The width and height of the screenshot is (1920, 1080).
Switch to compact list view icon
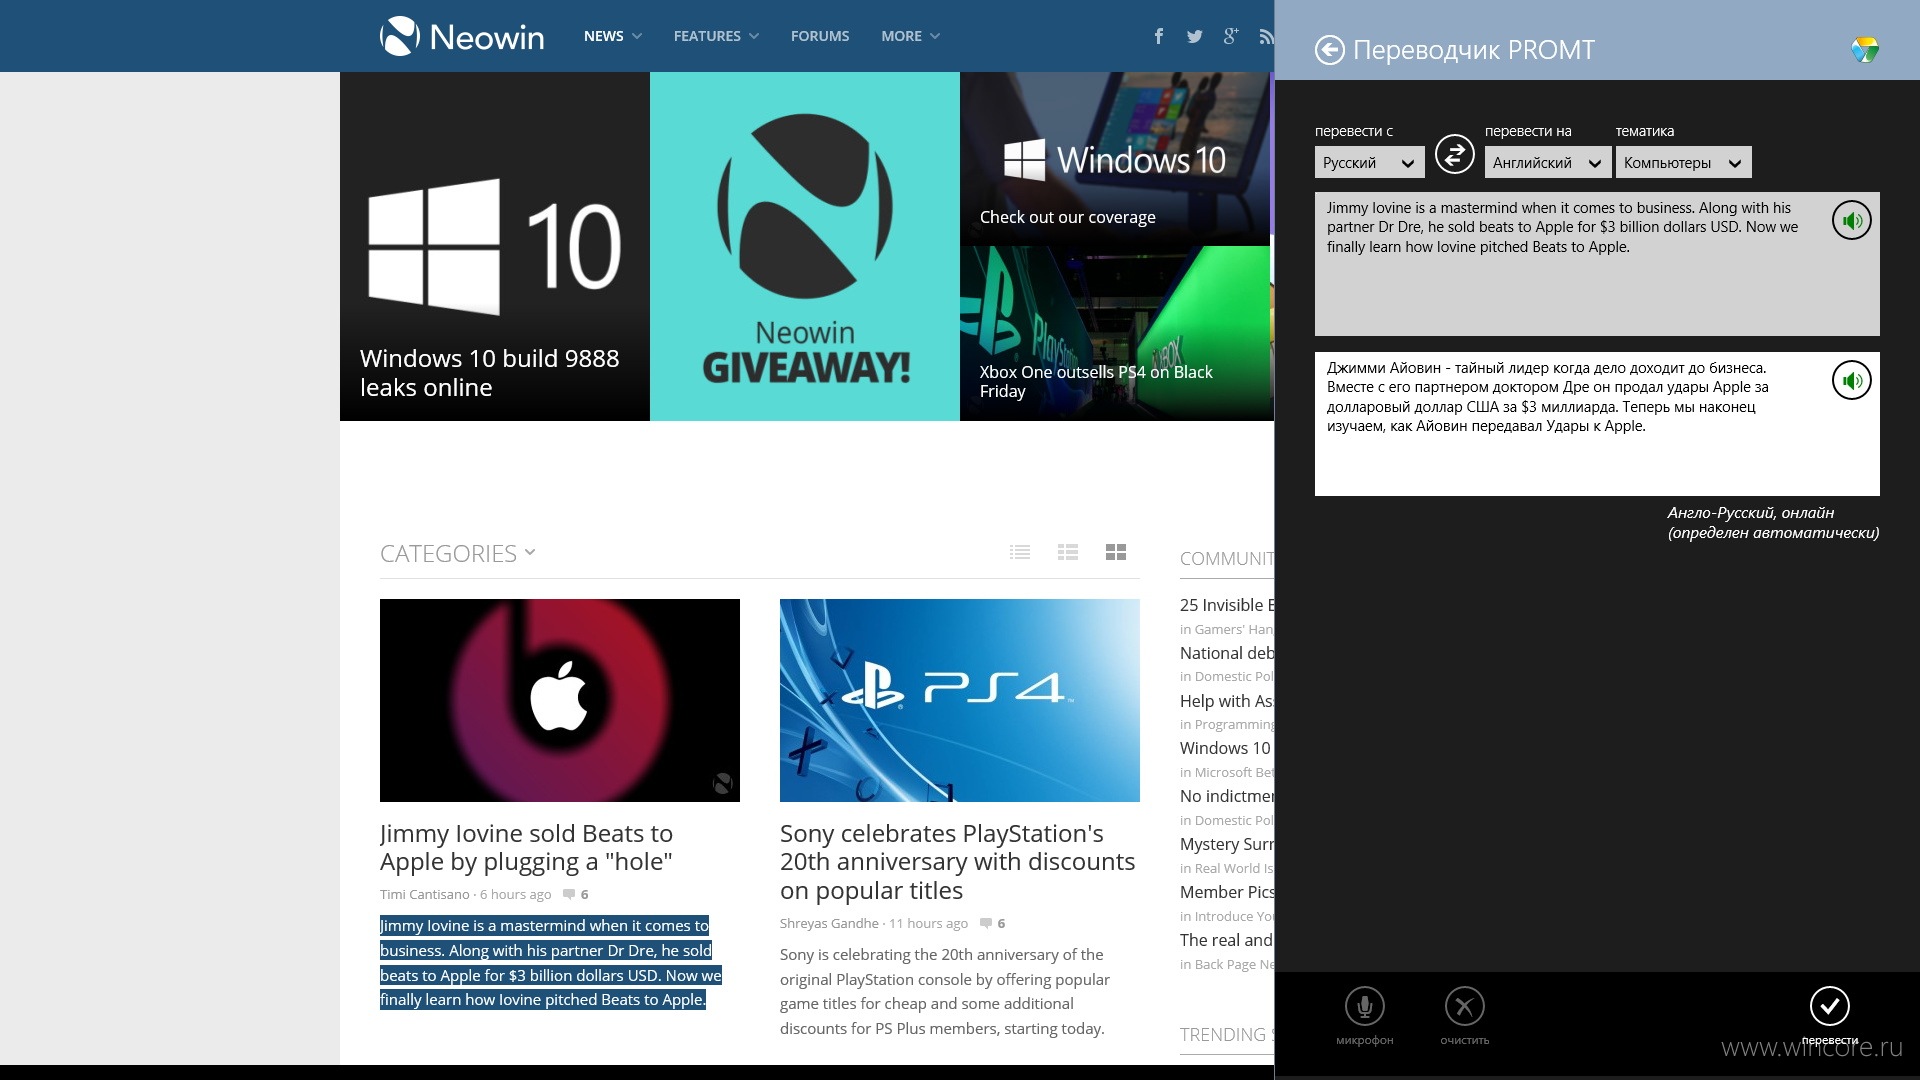(1020, 552)
